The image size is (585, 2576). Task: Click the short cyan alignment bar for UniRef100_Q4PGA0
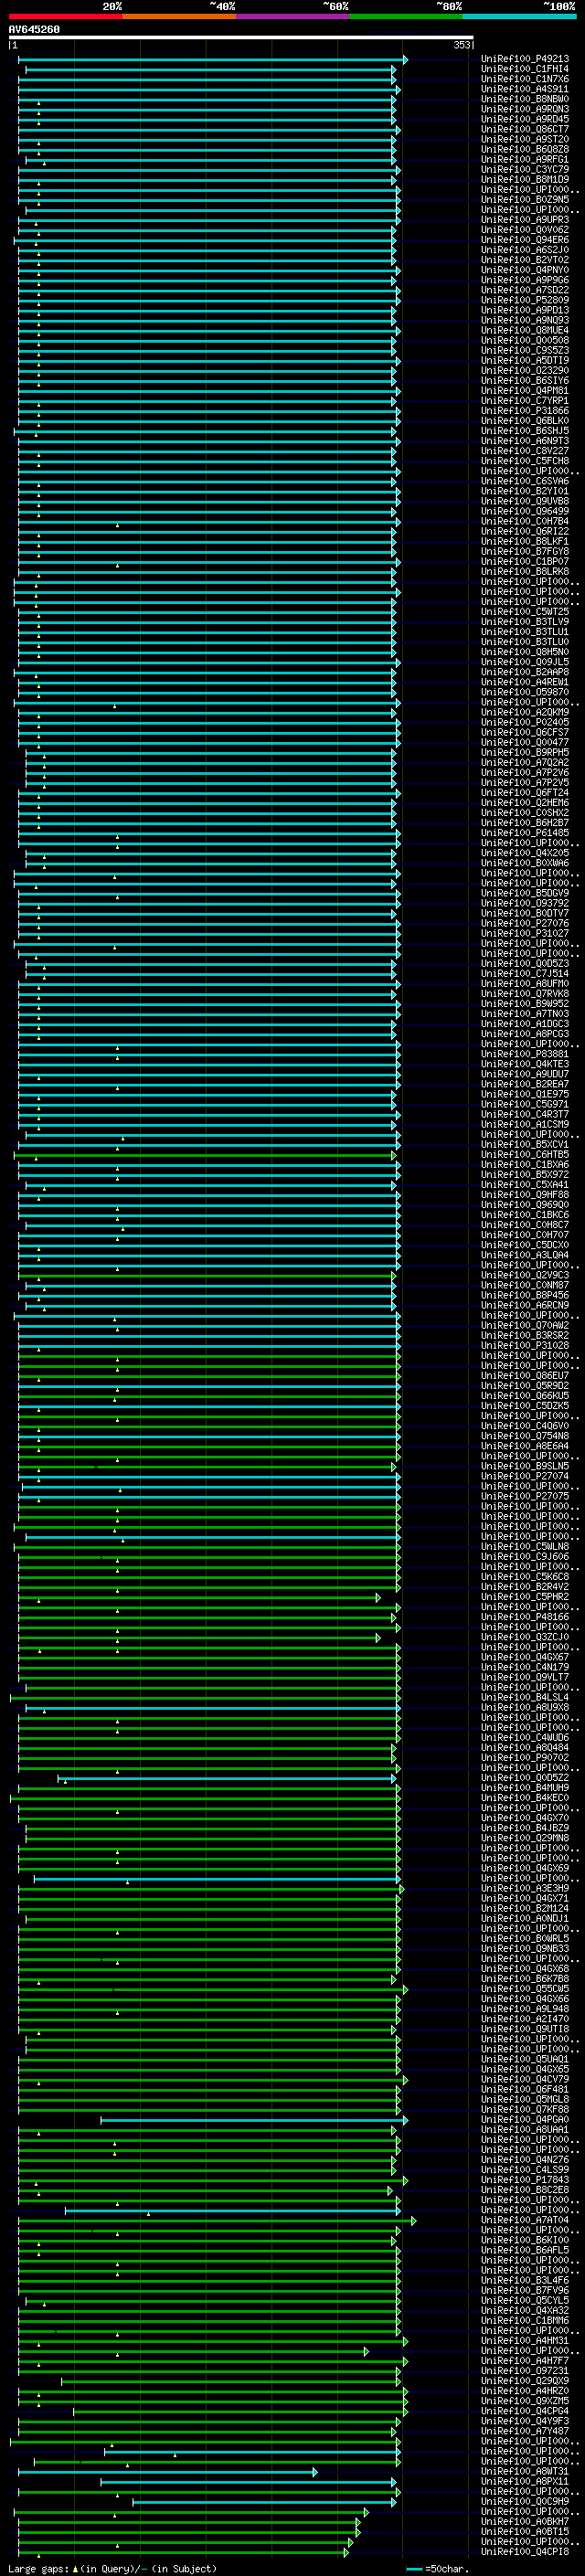coord(250,2120)
